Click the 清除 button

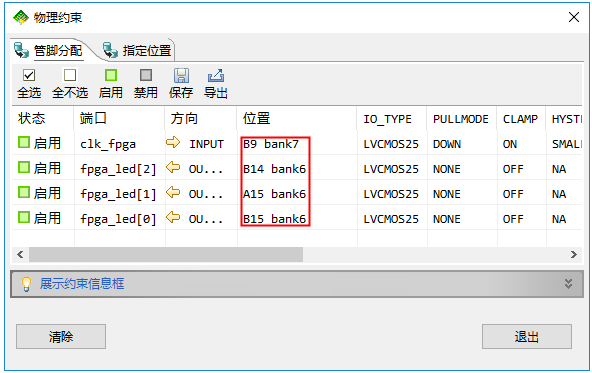pyautogui.click(x=61, y=336)
